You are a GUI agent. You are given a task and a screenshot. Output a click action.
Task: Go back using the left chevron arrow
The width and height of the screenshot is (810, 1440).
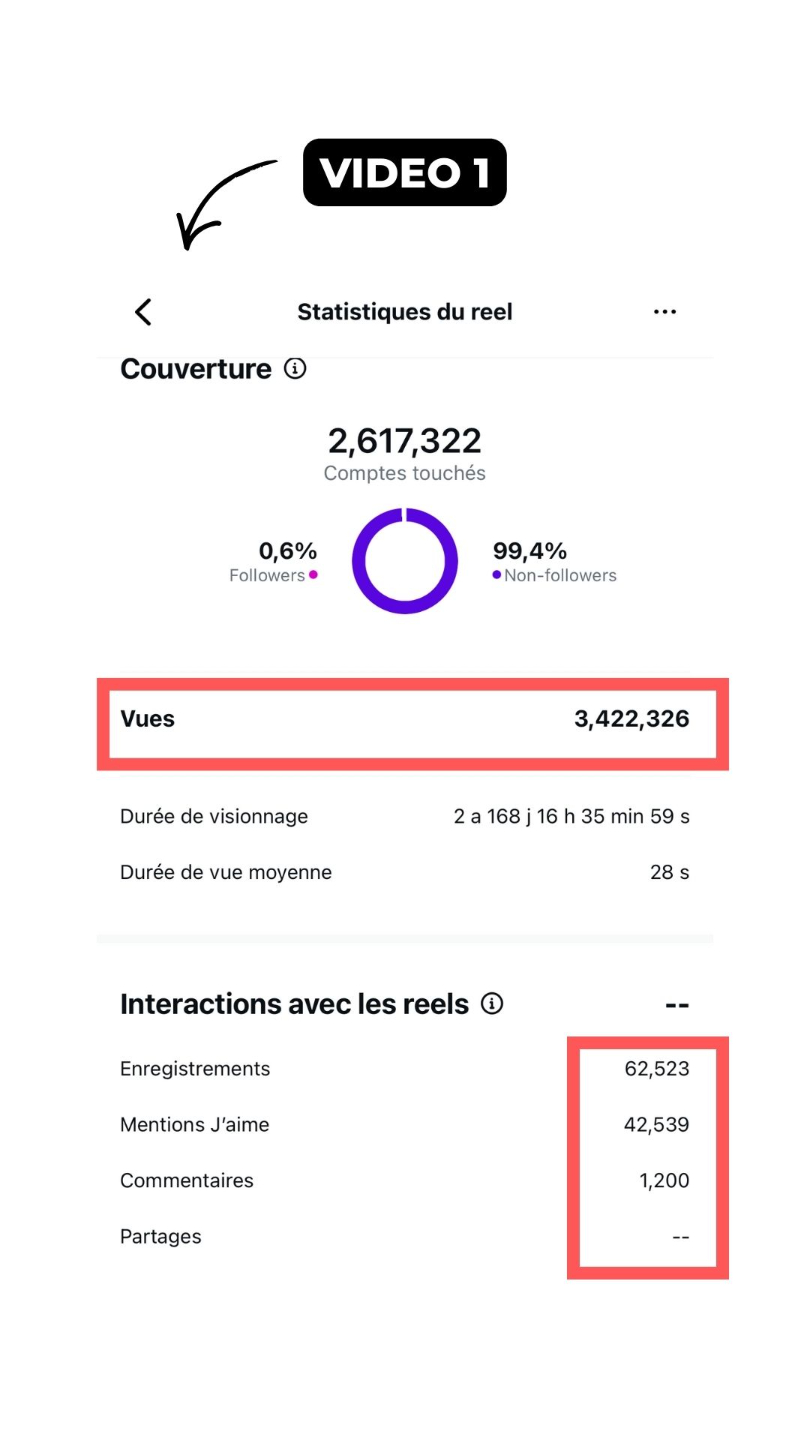coord(143,312)
